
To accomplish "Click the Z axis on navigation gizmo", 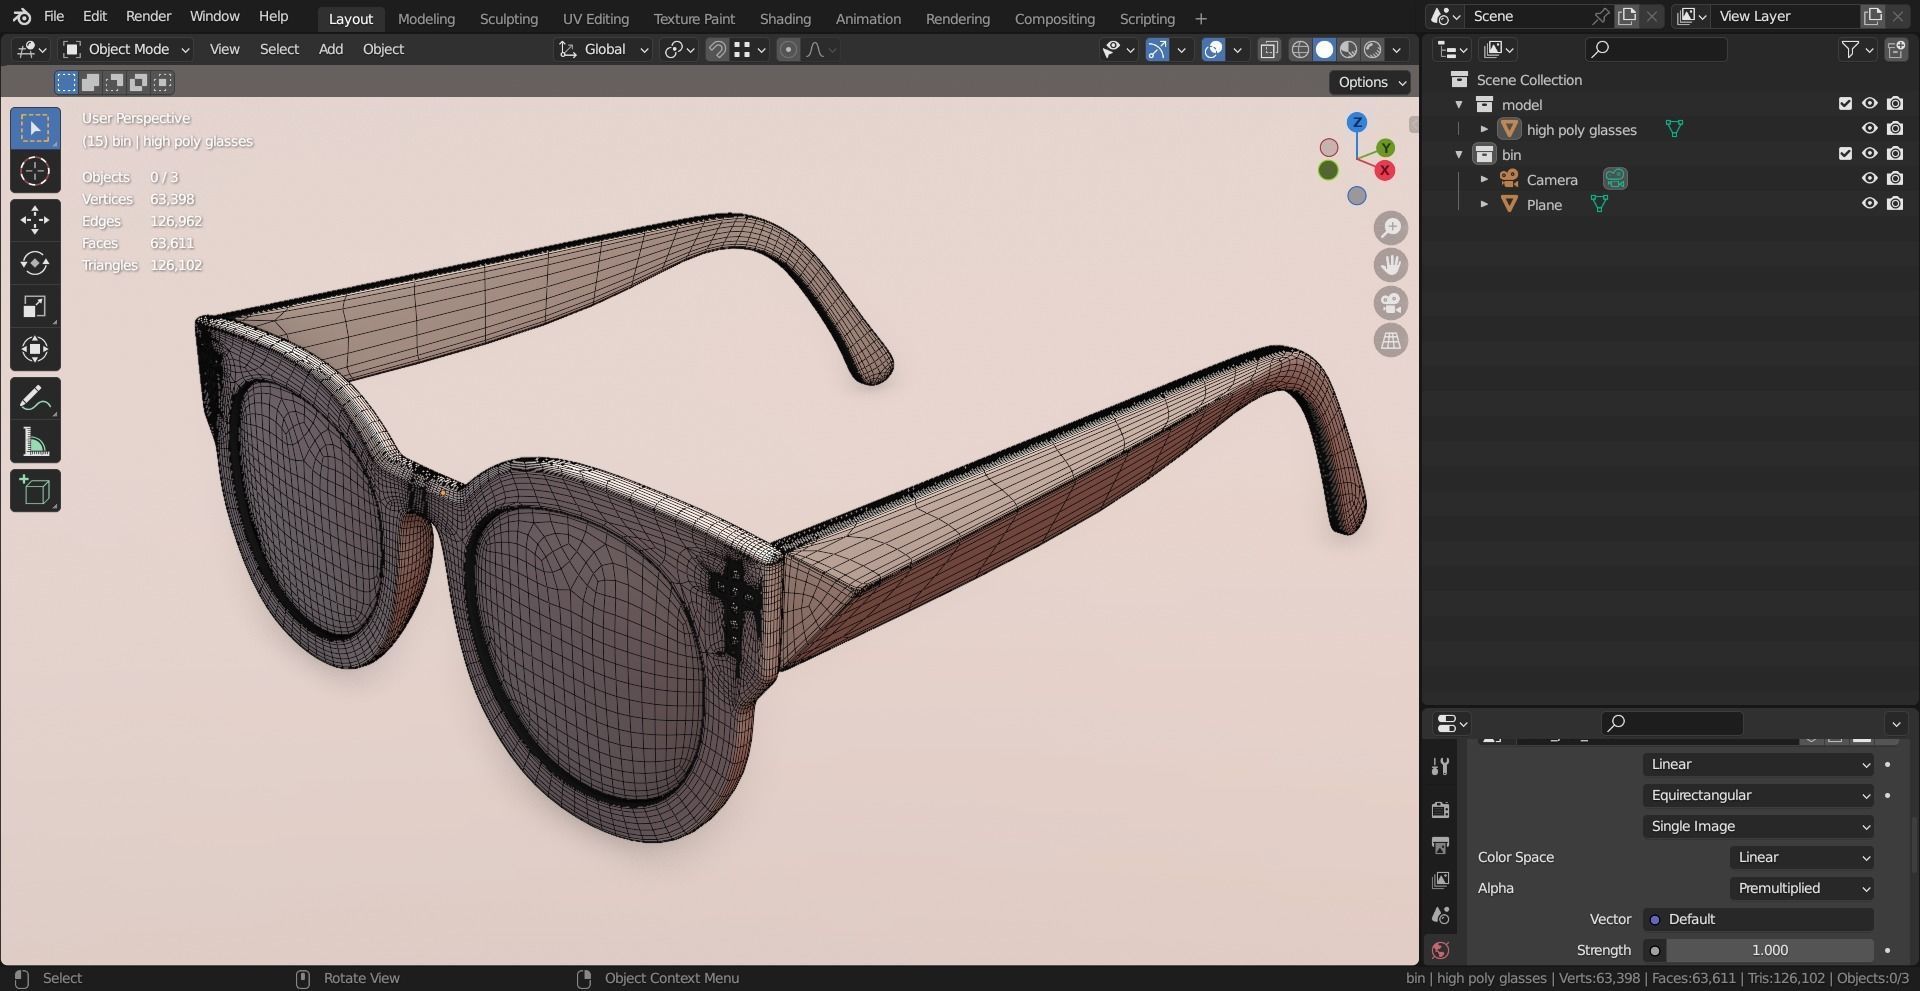I will click(1357, 123).
